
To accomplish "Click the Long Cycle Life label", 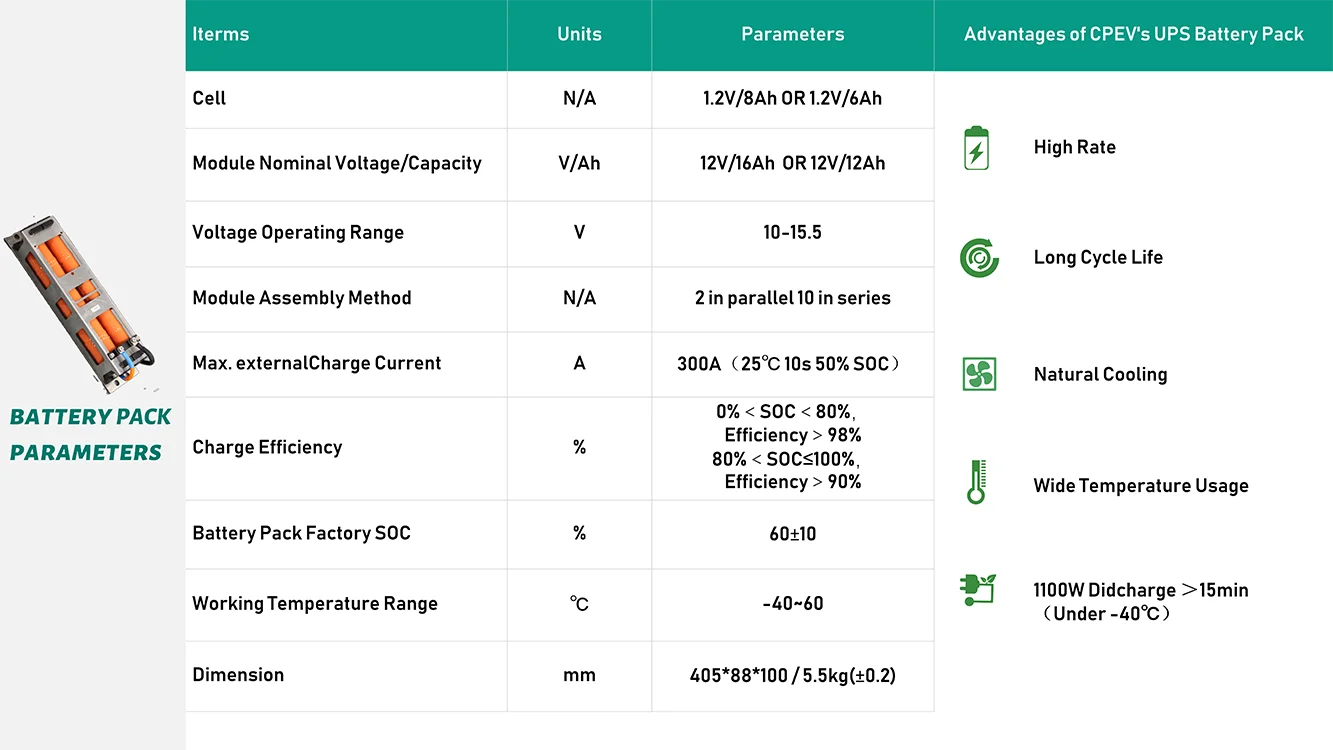I will click(1098, 257).
